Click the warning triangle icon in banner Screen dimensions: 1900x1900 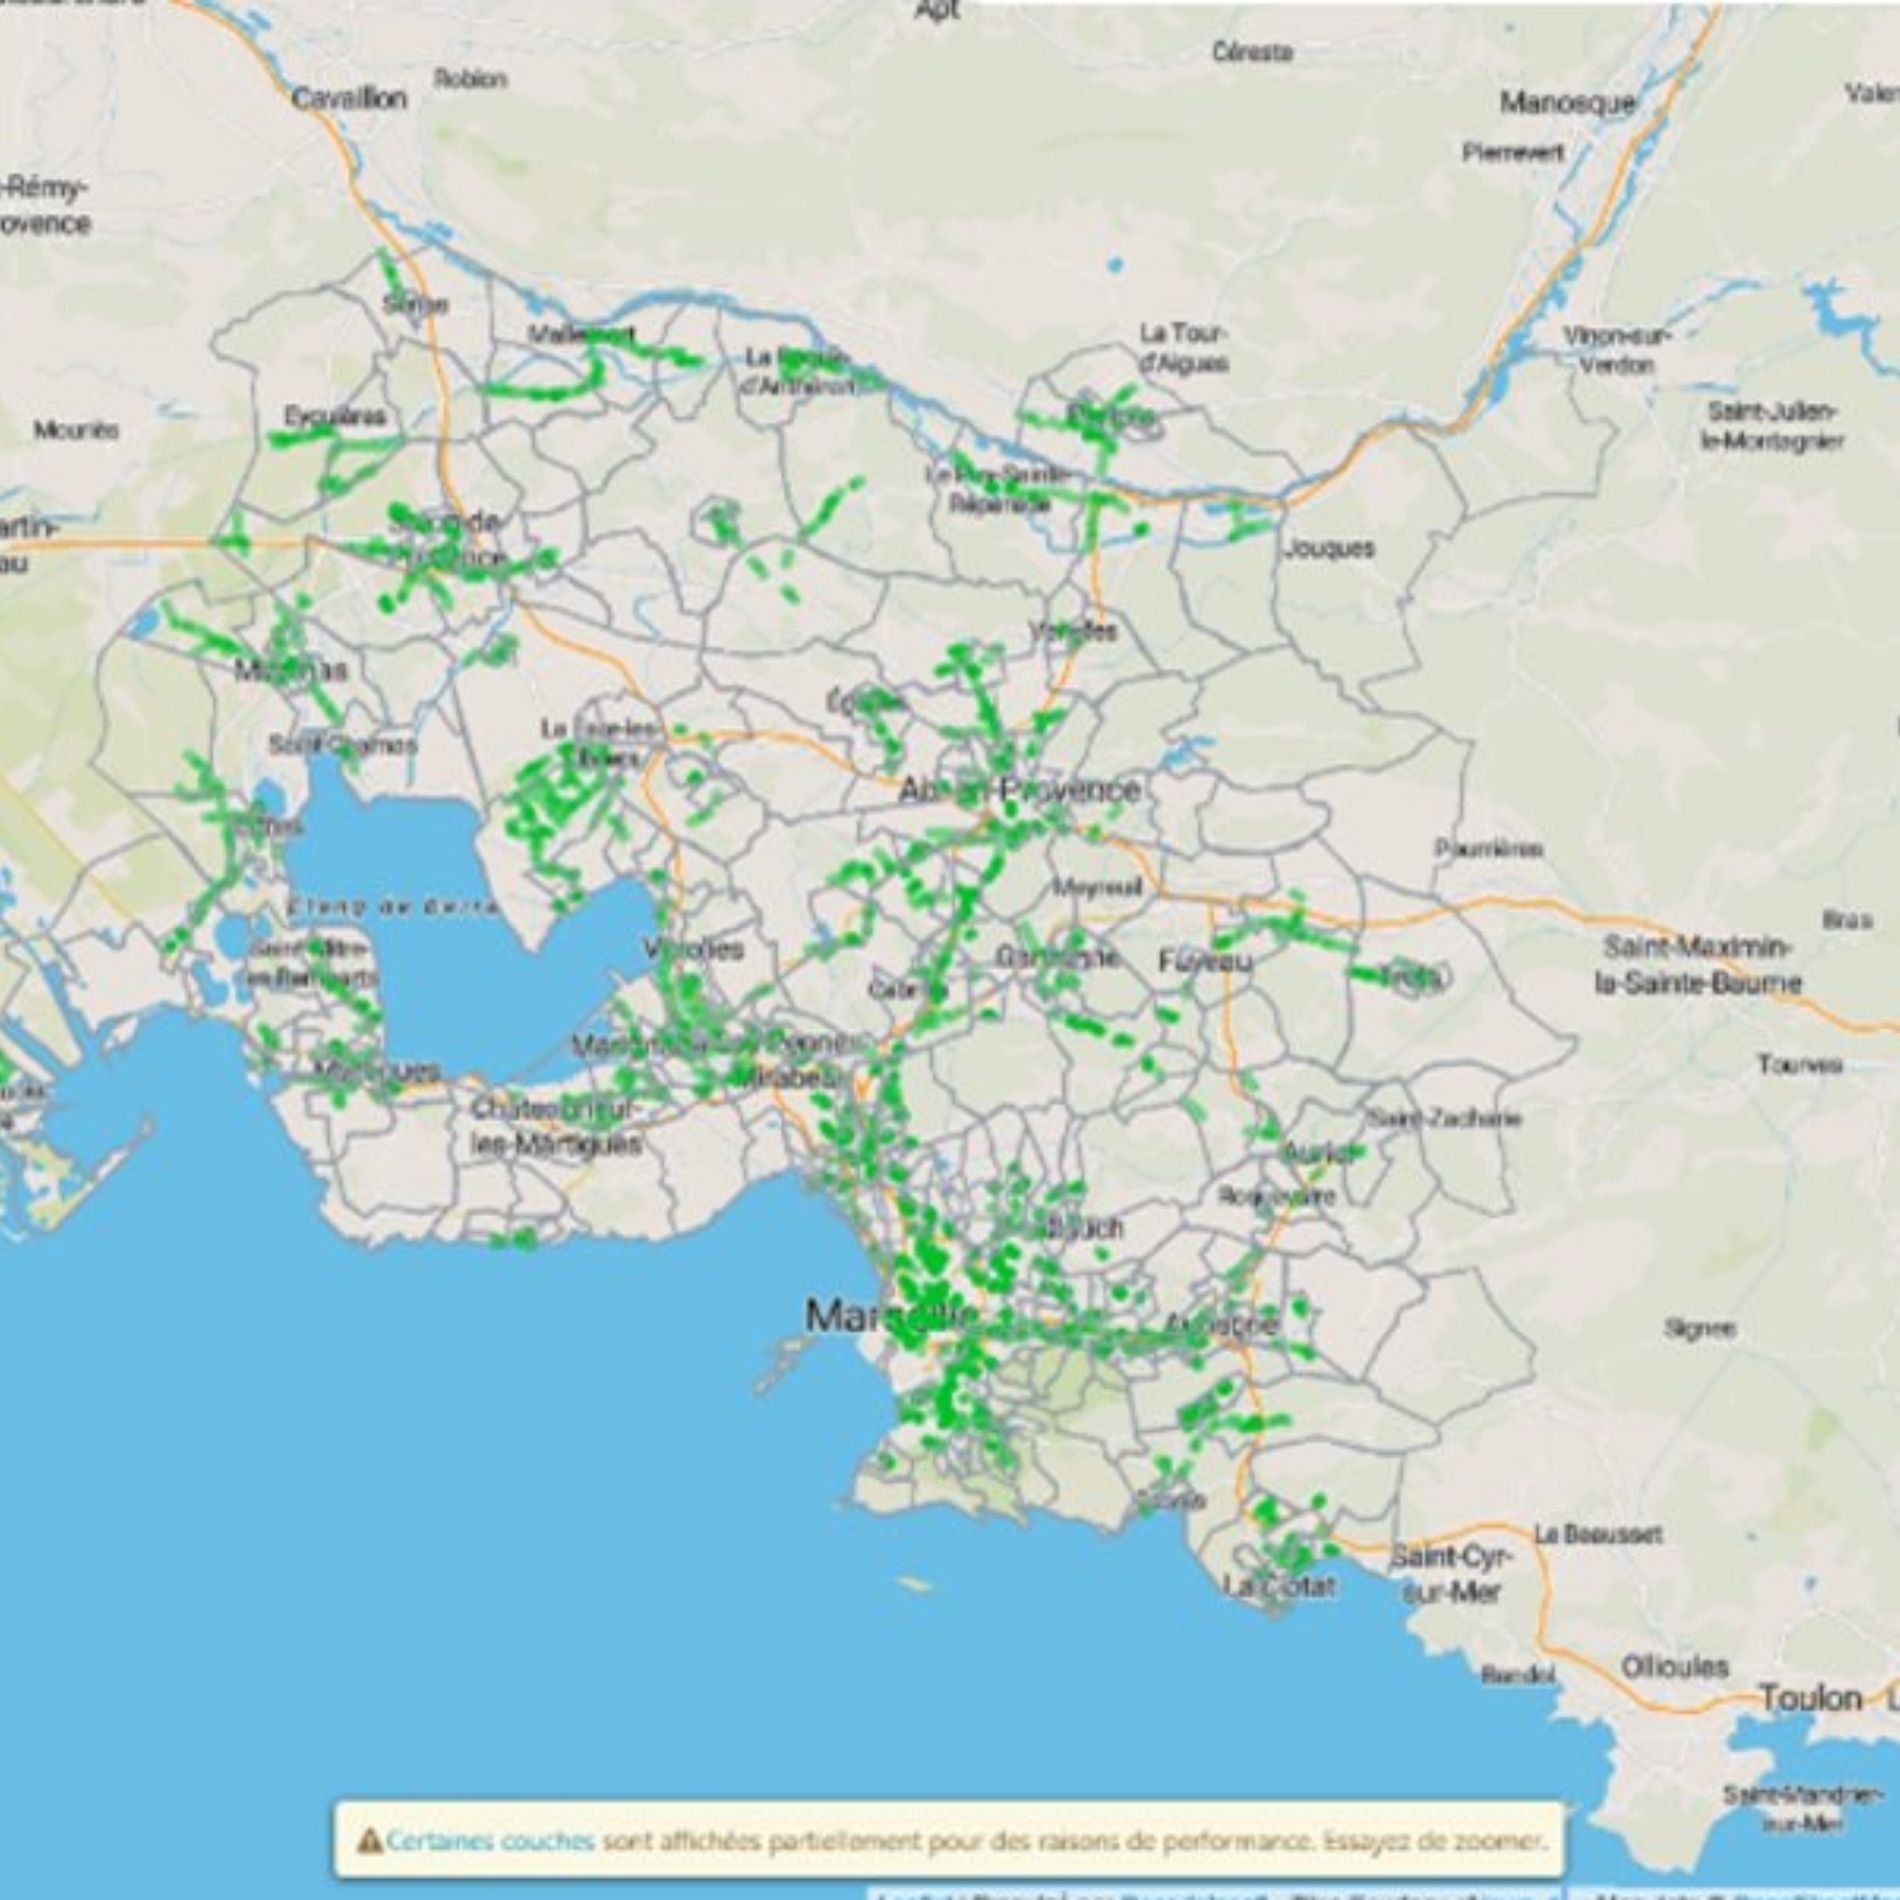pos(370,1839)
